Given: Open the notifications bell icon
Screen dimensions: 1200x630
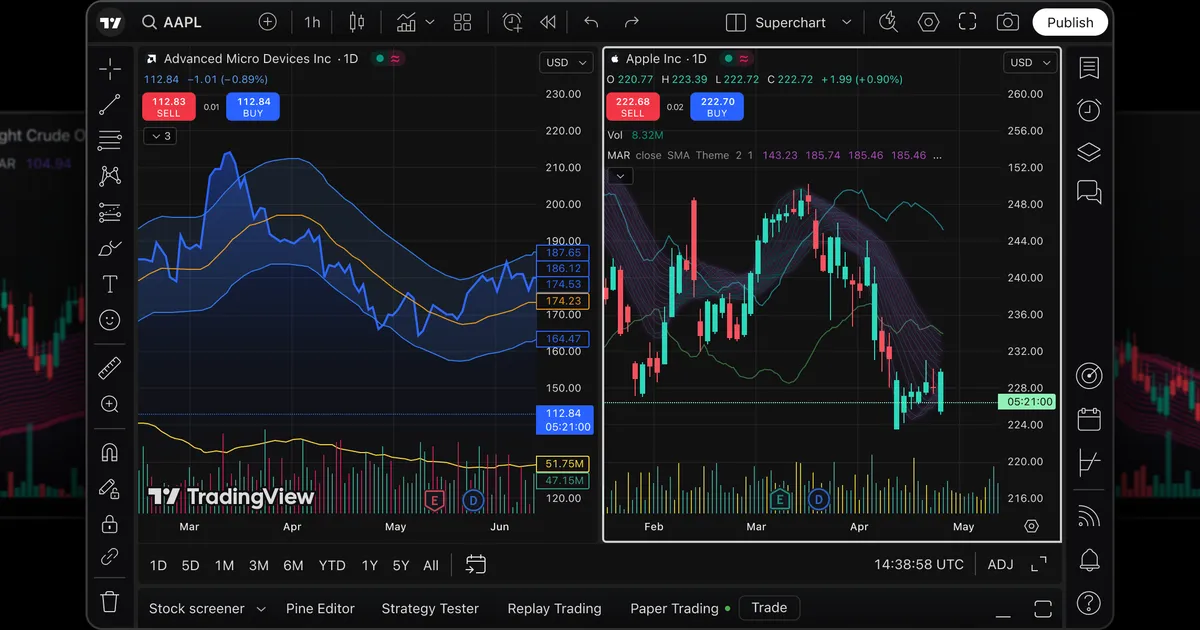Looking at the screenshot, I should point(1089,560).
